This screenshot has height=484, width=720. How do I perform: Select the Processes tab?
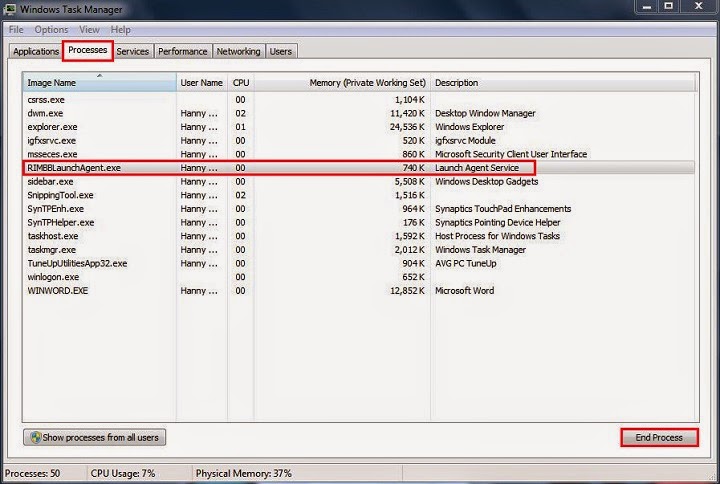pyautogui.click(x=88, y=50)
